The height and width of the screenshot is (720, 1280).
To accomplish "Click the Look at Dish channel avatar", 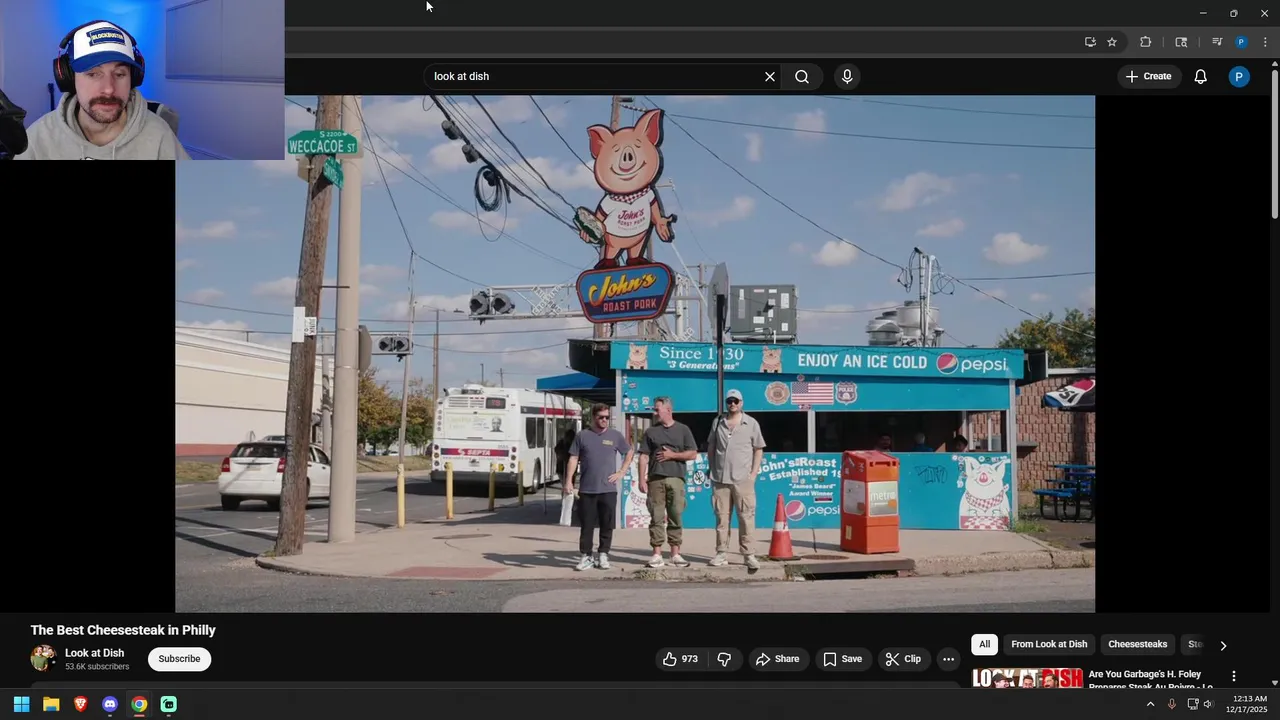I will click(x=43, y=658).
